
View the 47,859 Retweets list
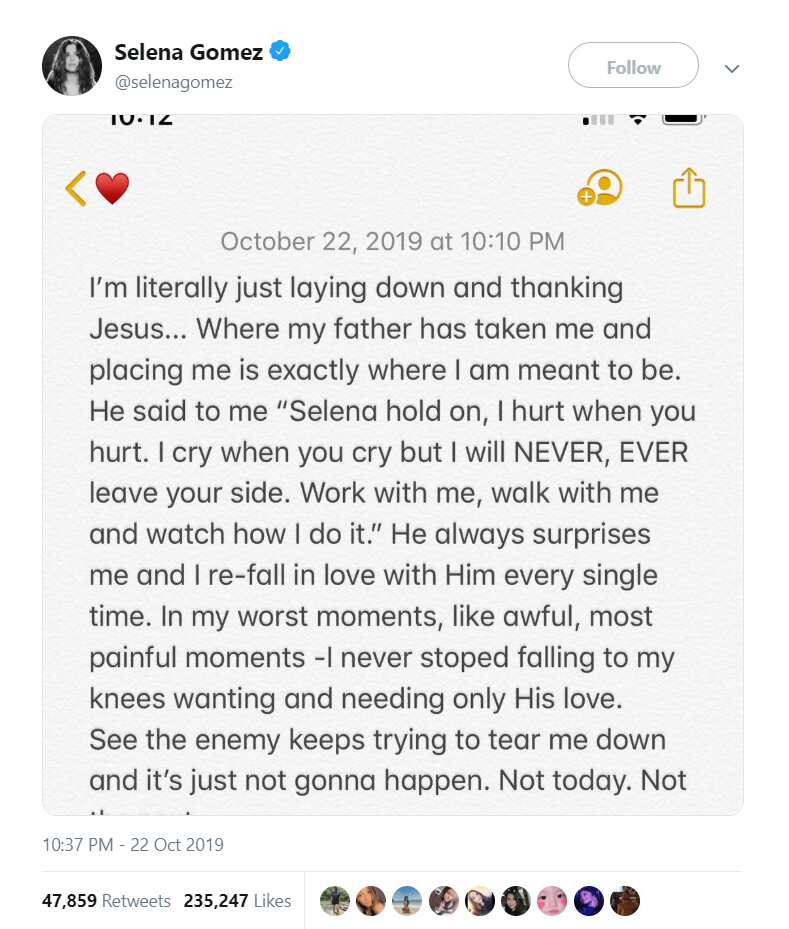click(106, 901)
